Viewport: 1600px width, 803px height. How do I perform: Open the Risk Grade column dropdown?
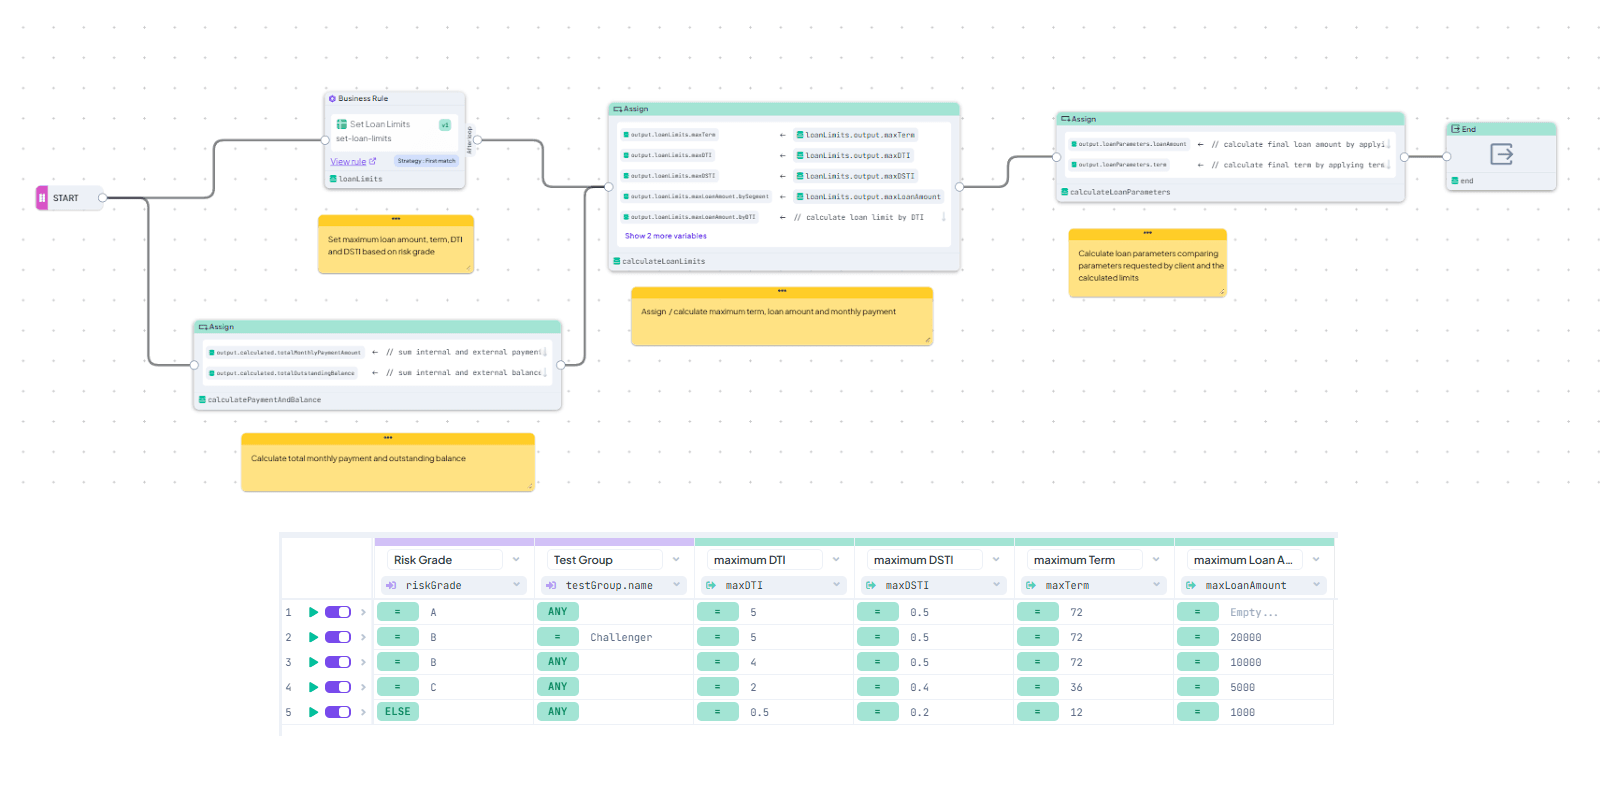point(516,560)
